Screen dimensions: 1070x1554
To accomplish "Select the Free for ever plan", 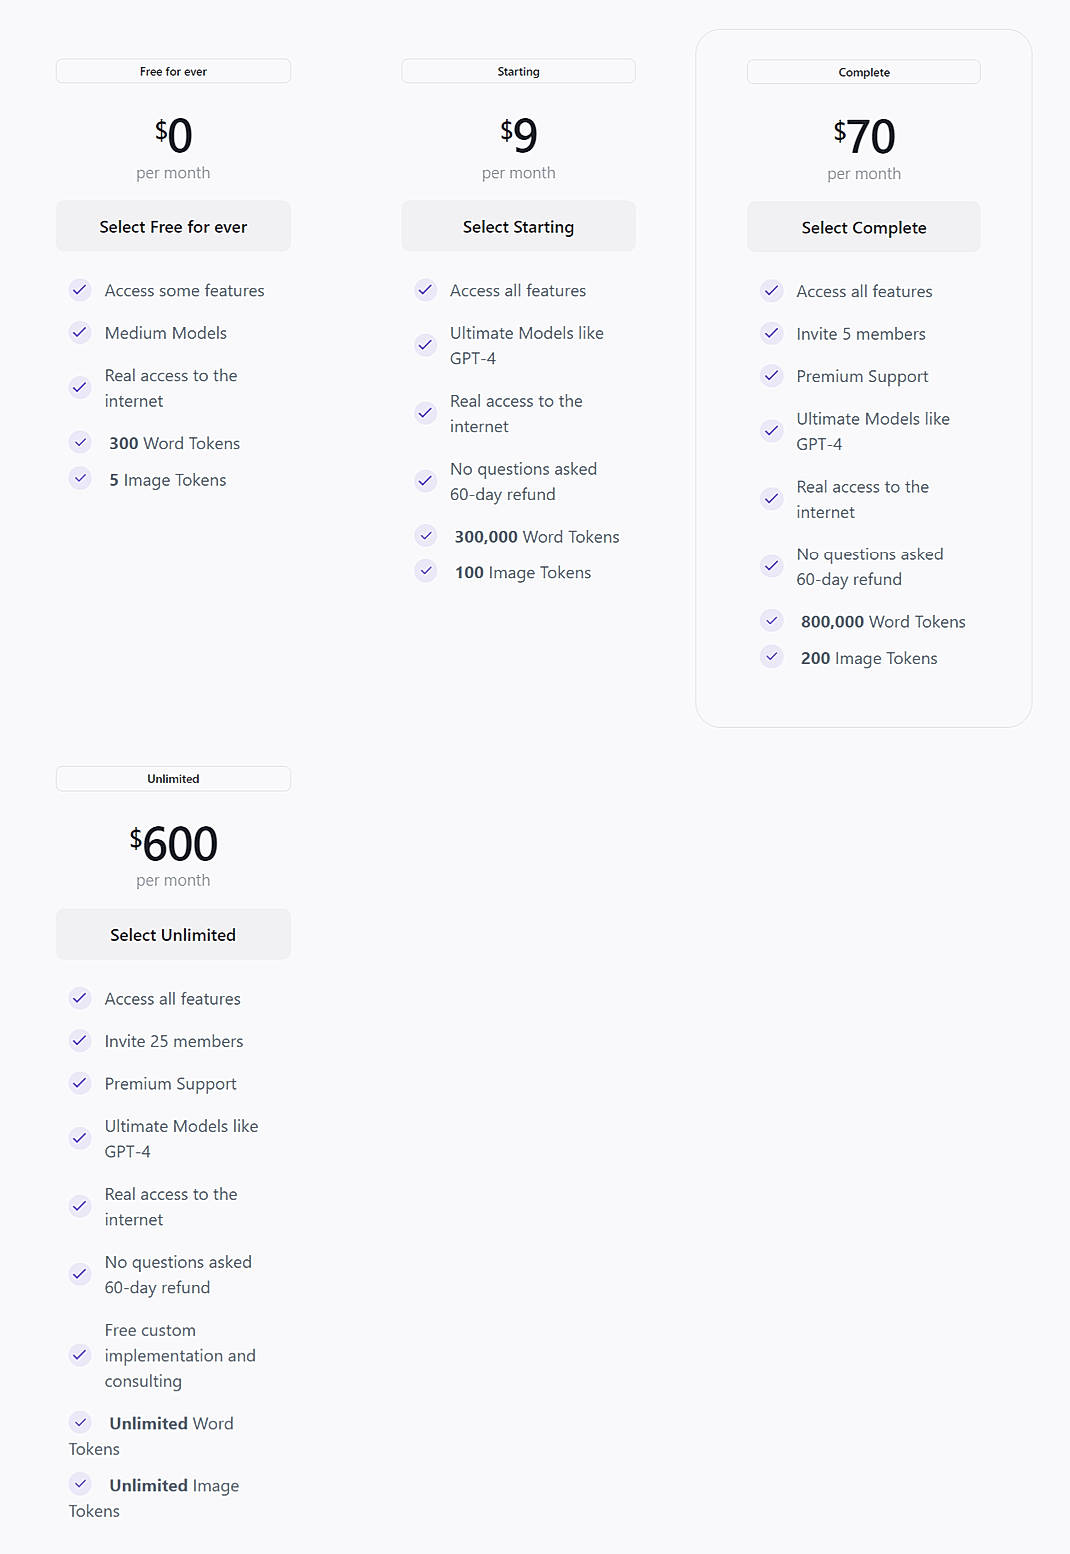I will point(172,226).
